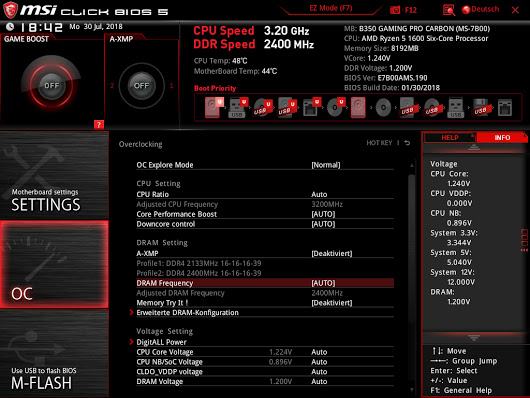Image resolution: width=530 pixels, height=398 pixels.
Task: Toggle the GAME BOOST knob on
Action: (x=51, y=85)
